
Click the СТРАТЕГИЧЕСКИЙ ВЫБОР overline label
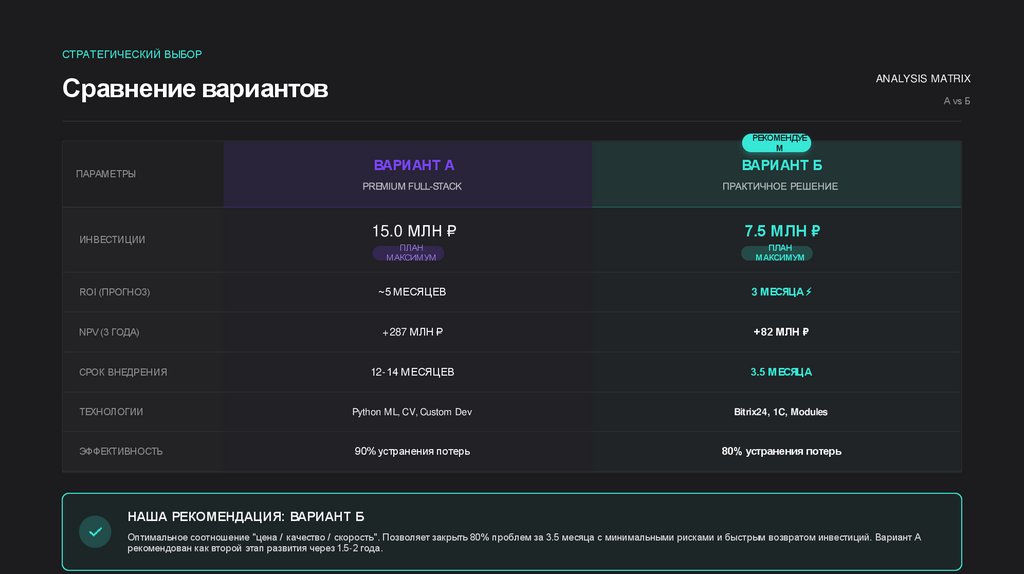132,54
